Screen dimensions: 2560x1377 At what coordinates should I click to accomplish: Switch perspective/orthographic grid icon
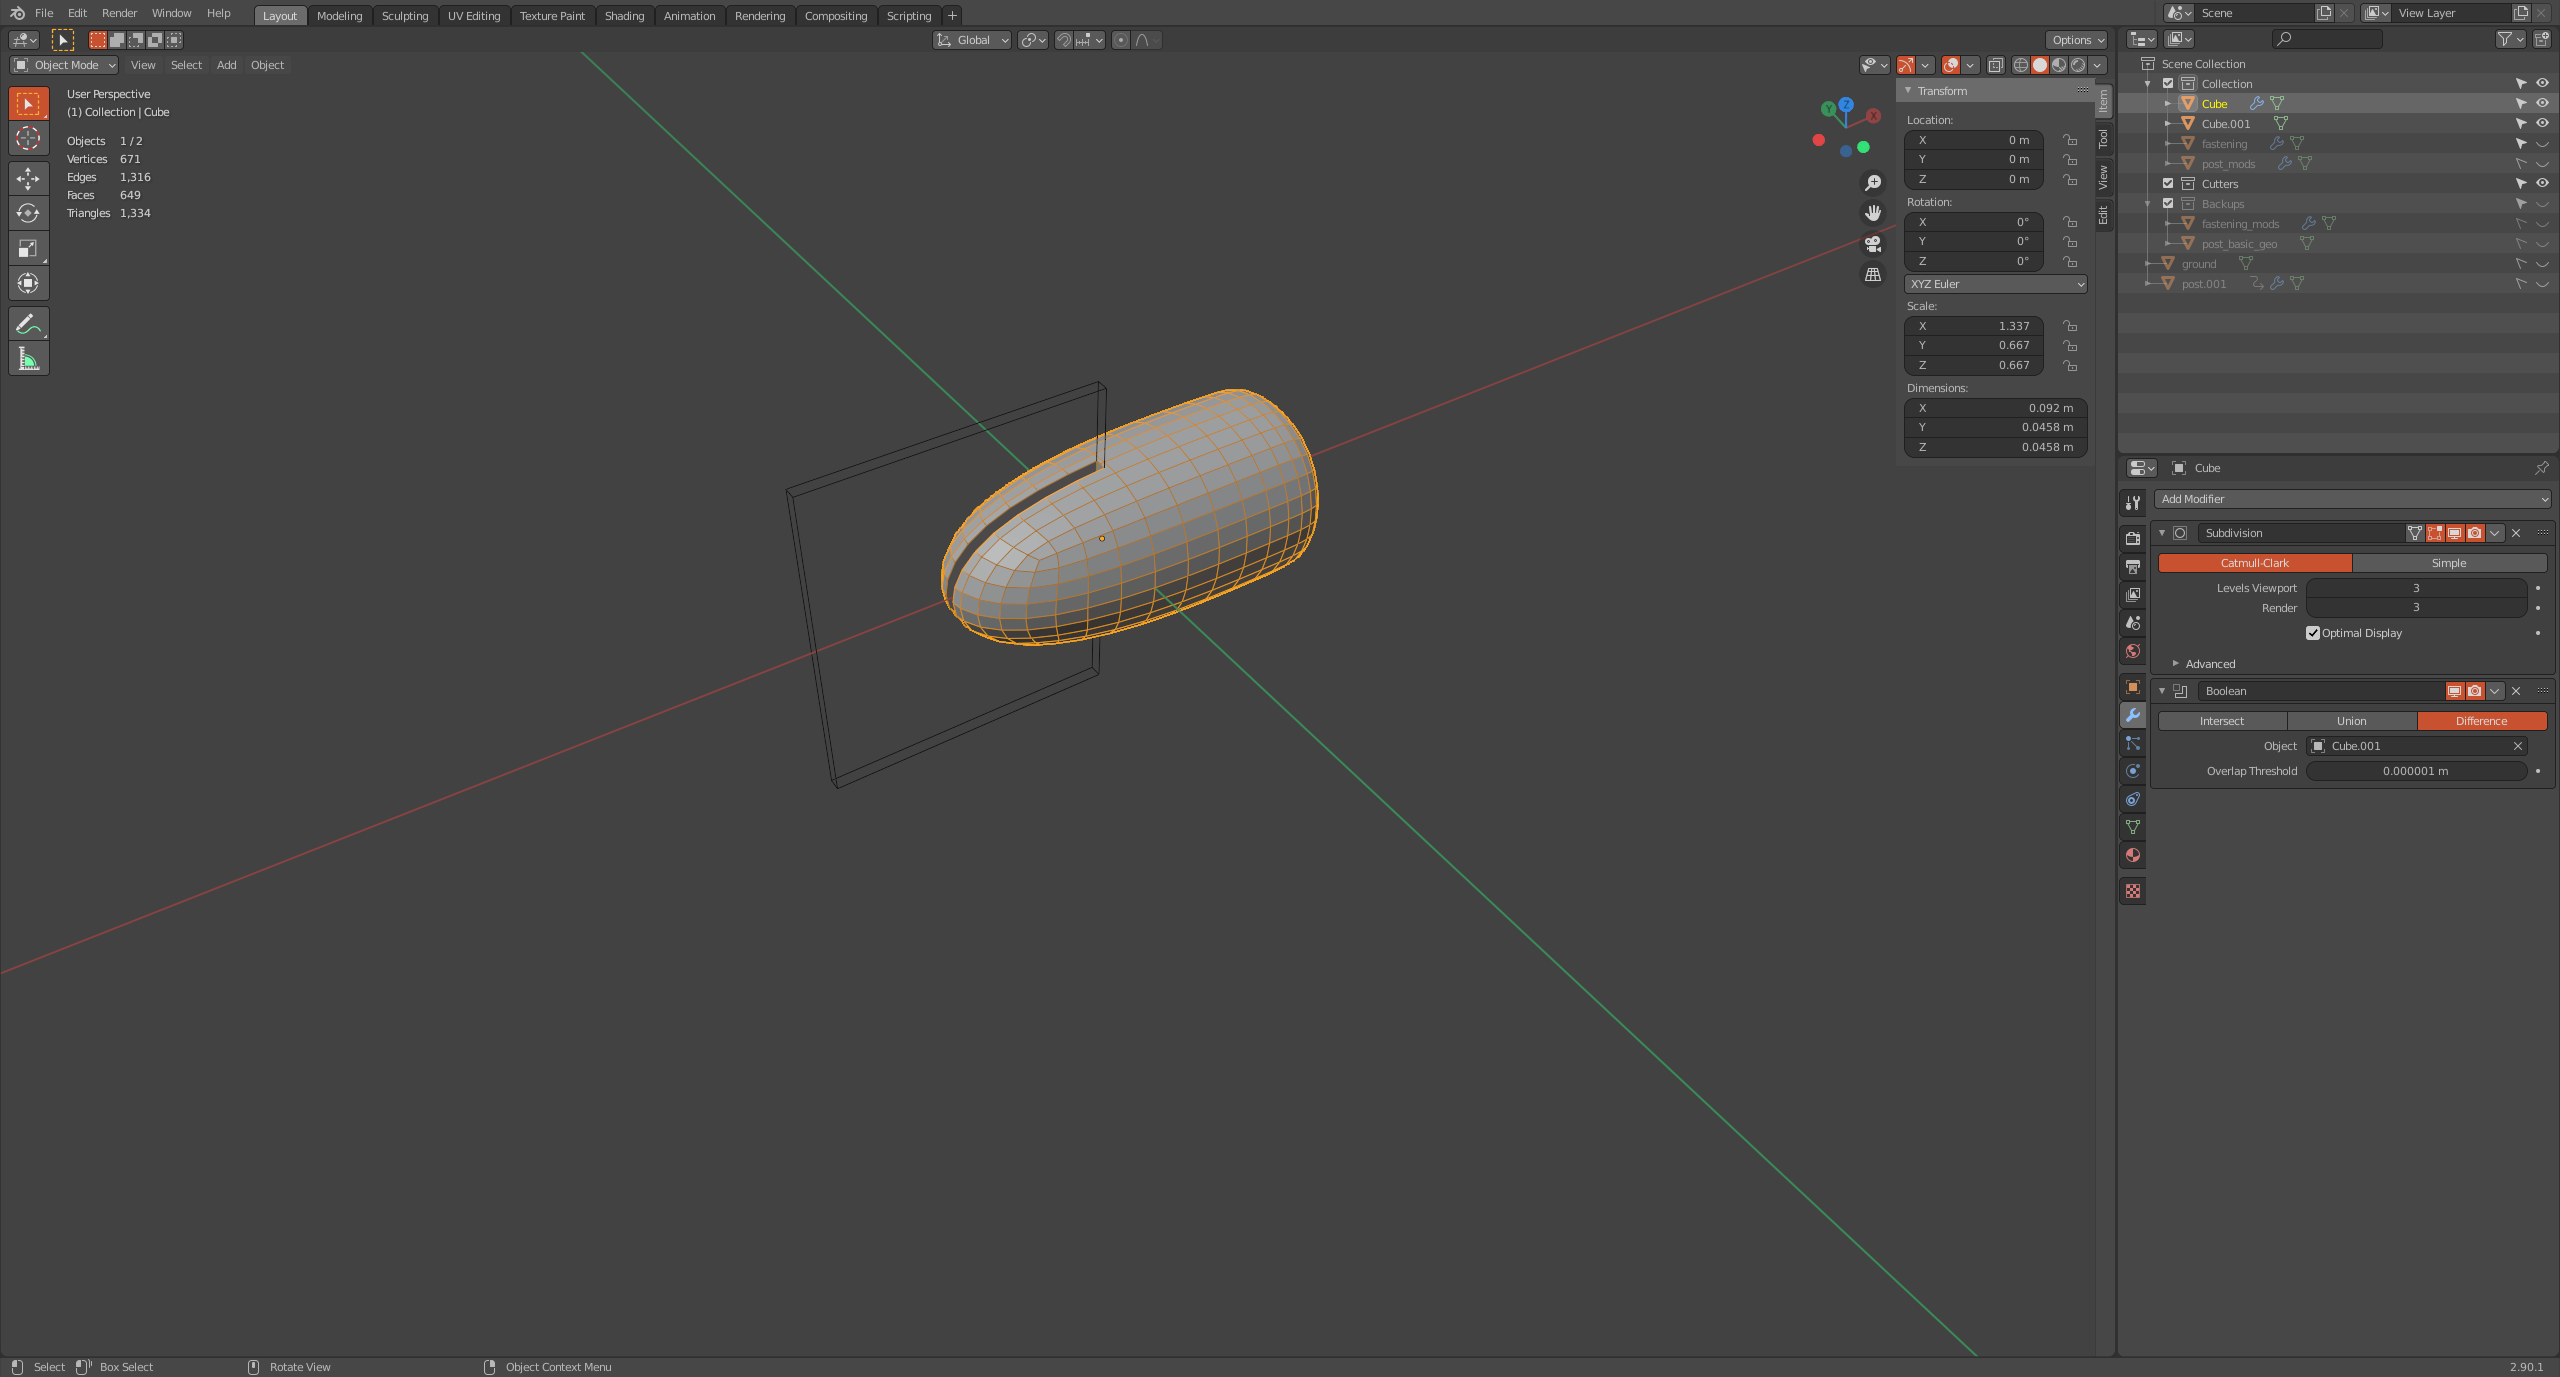(1873, 274)
